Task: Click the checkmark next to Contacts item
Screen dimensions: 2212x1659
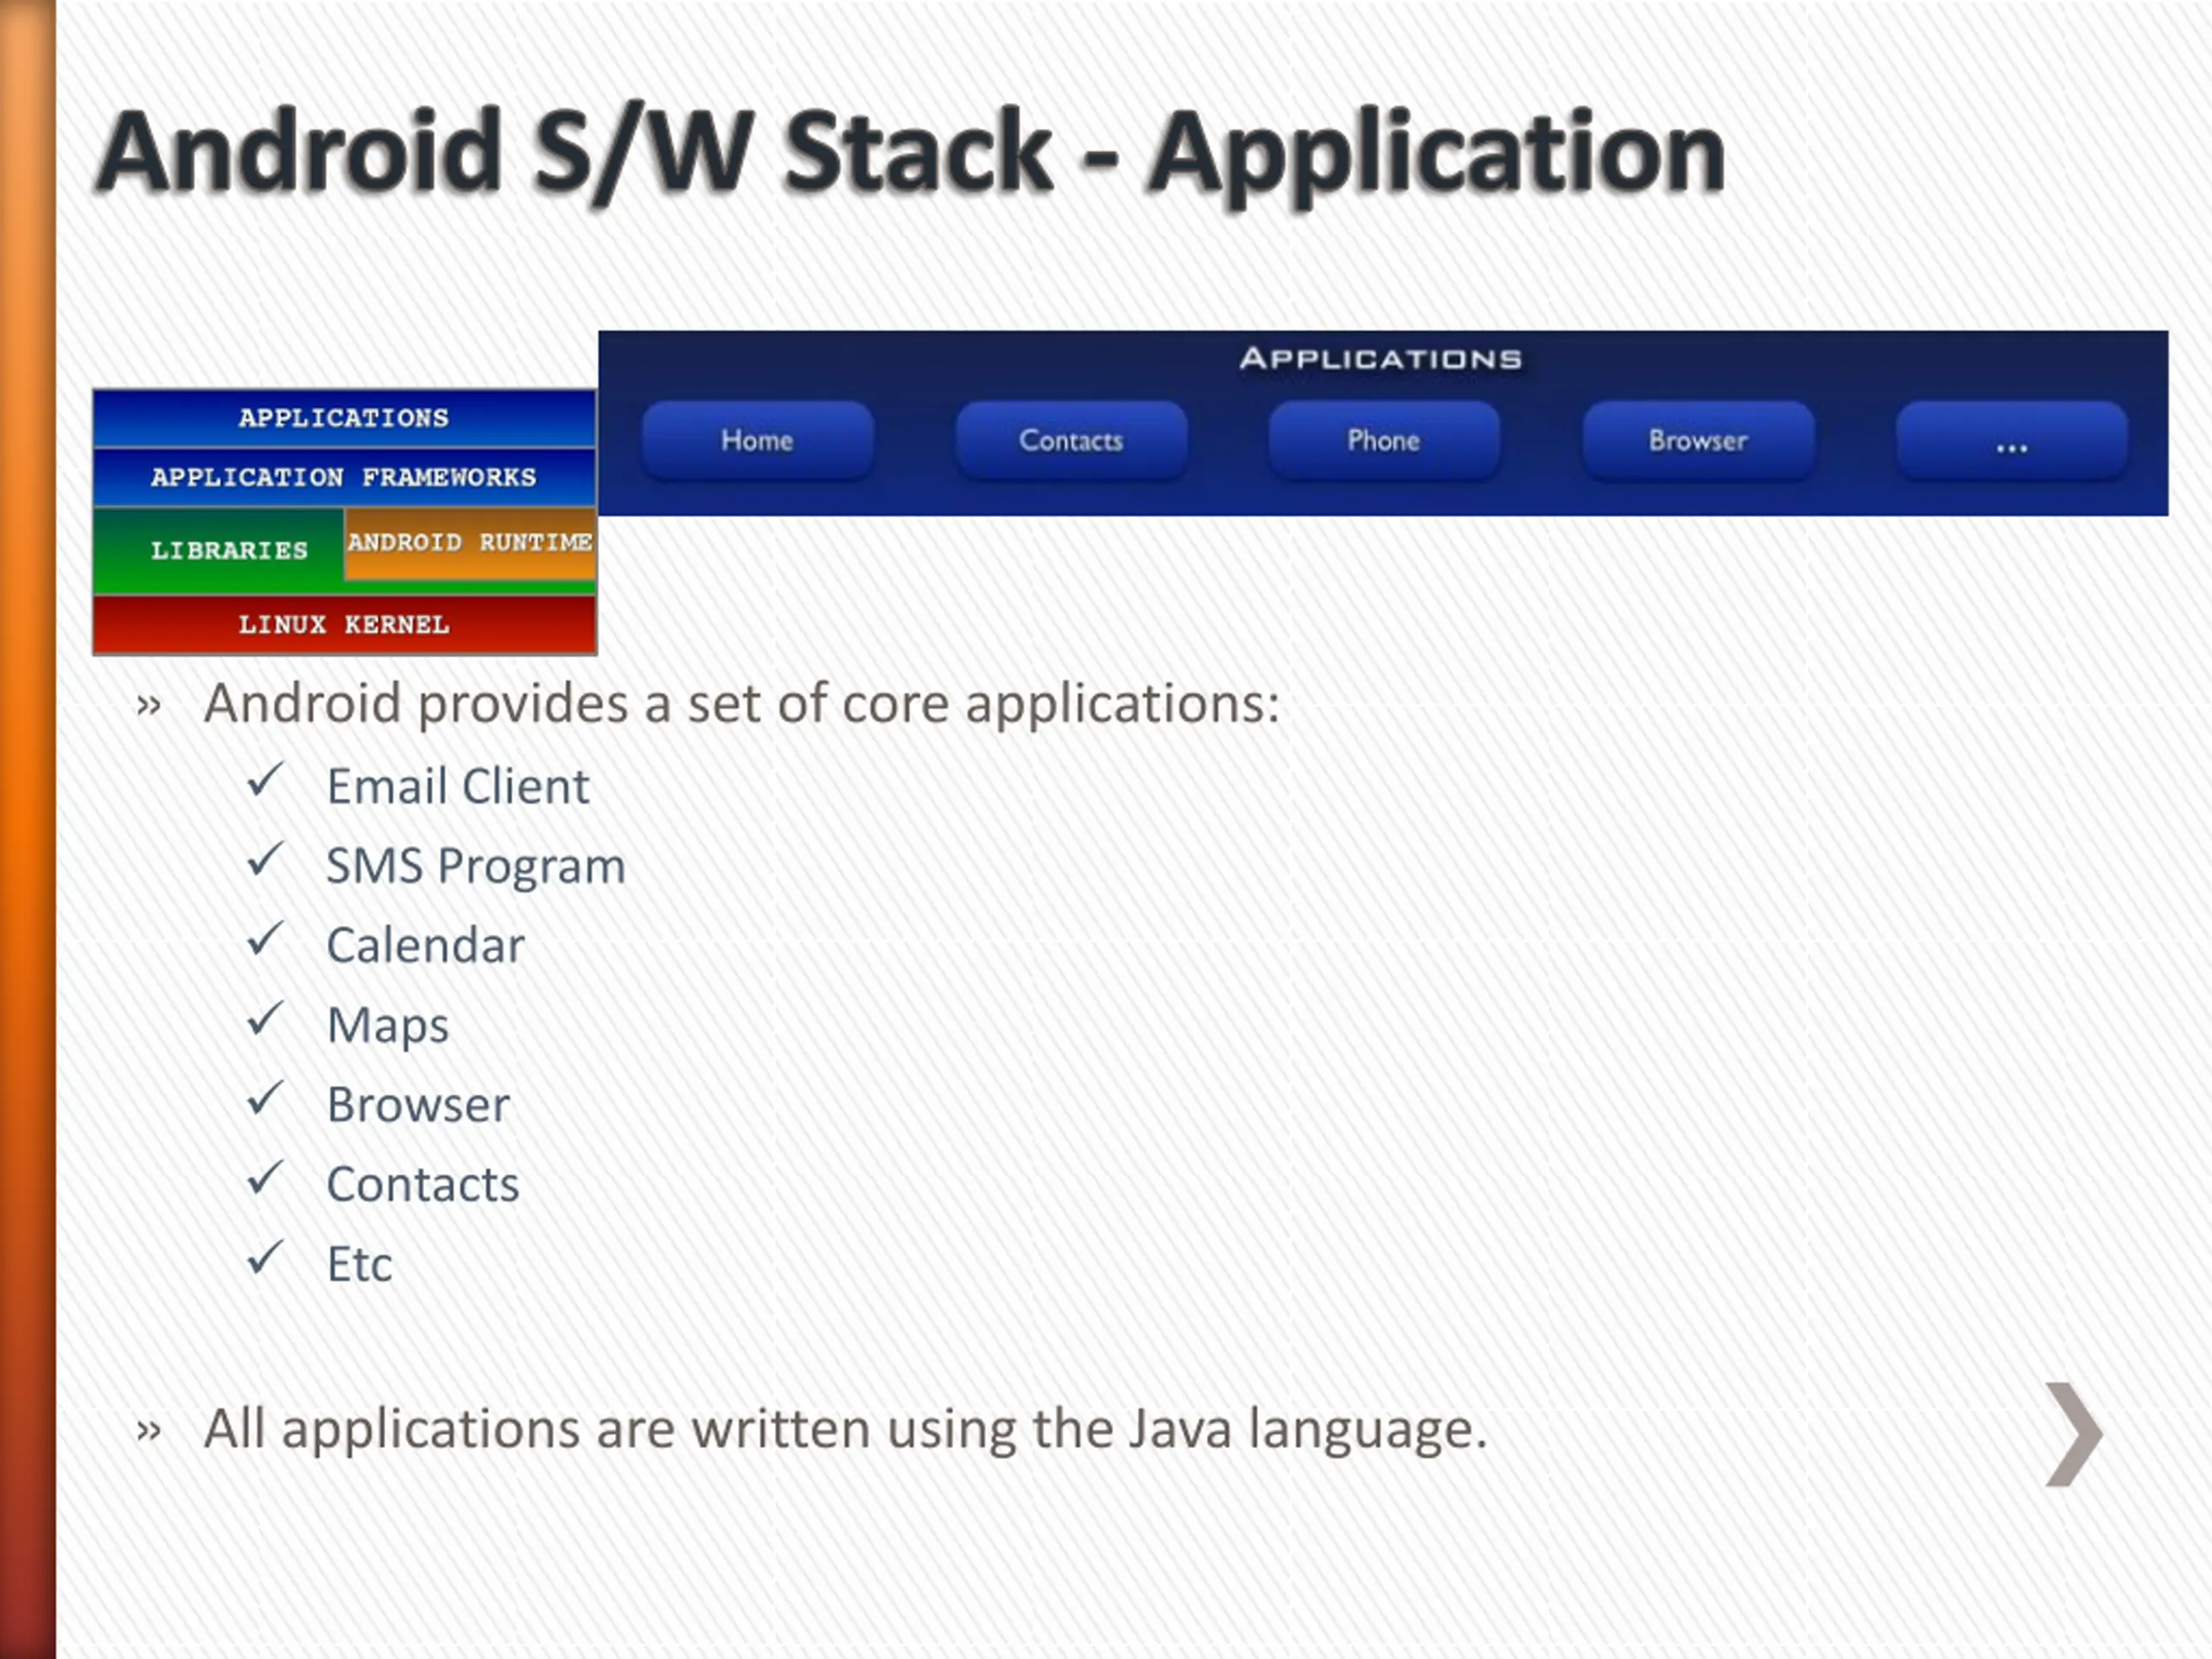Action: pyautogui.click(x=266, y=1179)
